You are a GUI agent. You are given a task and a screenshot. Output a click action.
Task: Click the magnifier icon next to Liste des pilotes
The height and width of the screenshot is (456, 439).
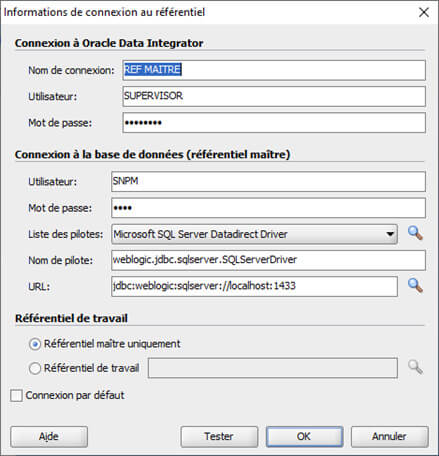pyautogui.click(x=415, y=233)
